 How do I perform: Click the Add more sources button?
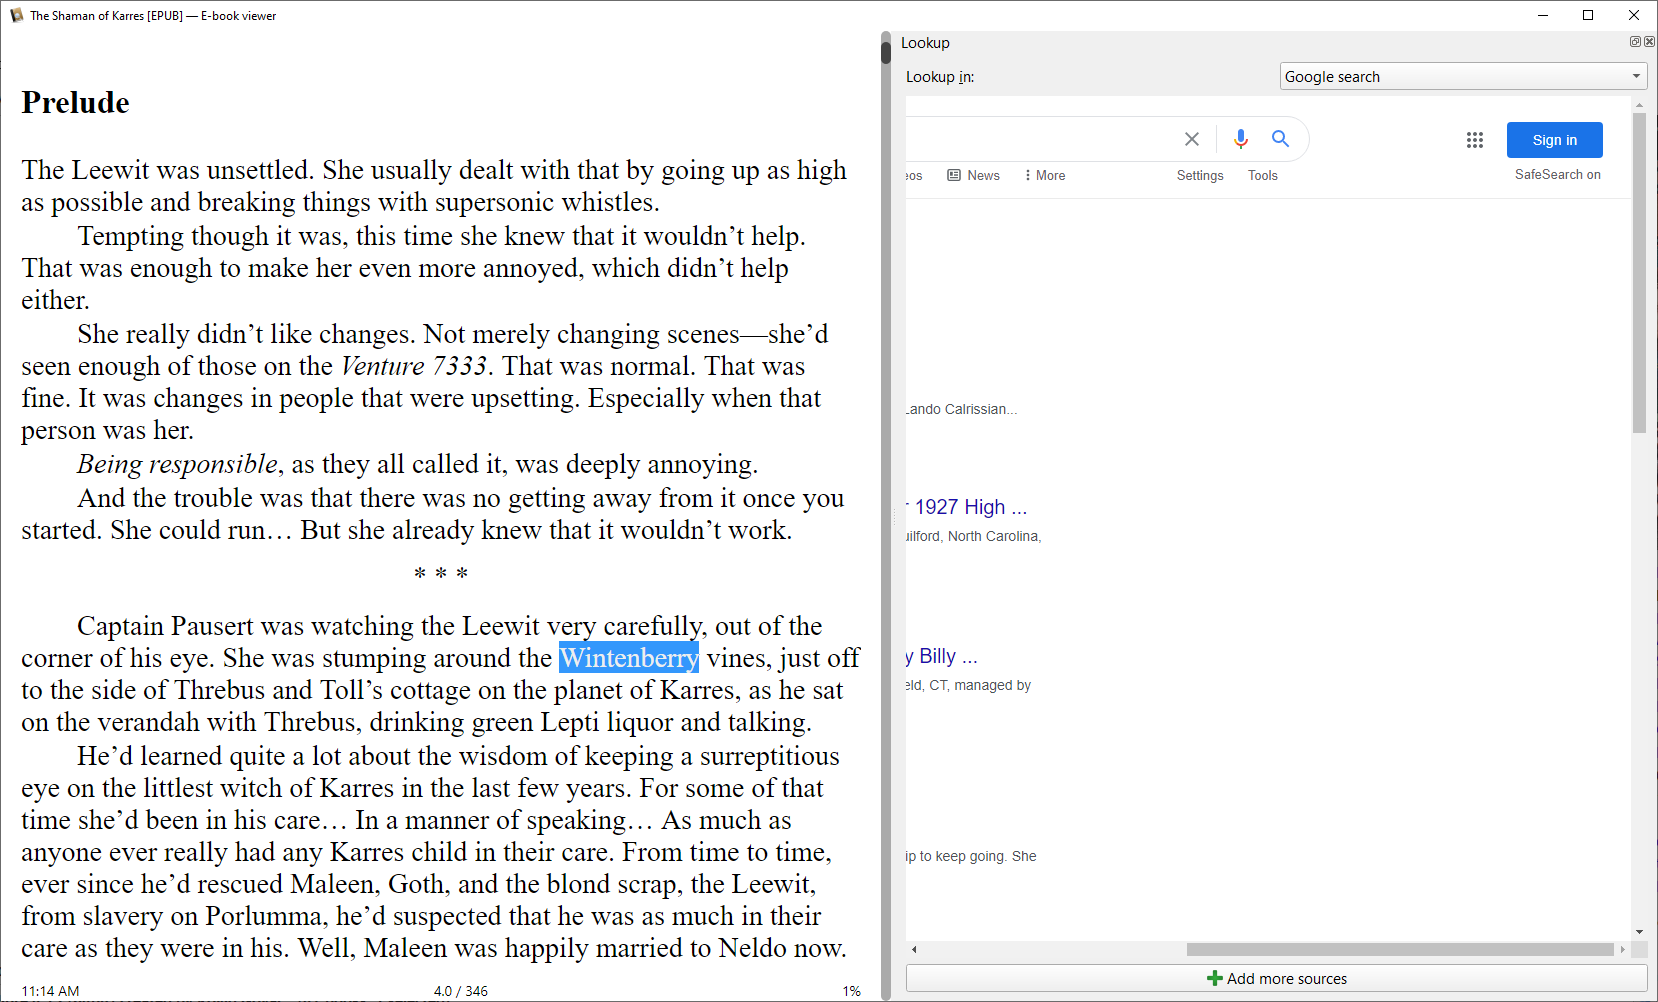point(1276,978)
